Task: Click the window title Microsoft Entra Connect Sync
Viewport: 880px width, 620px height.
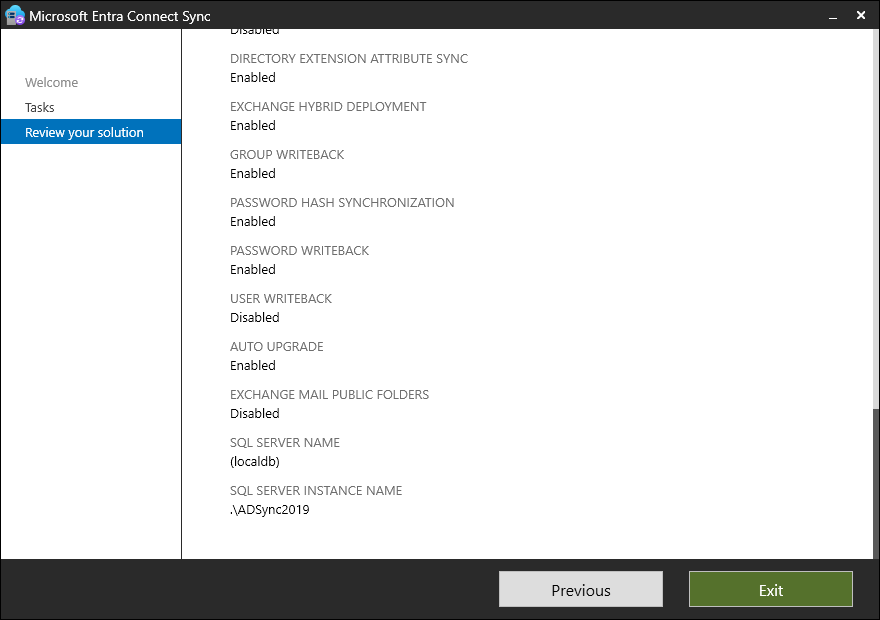Action: click(x=120, y=16)
